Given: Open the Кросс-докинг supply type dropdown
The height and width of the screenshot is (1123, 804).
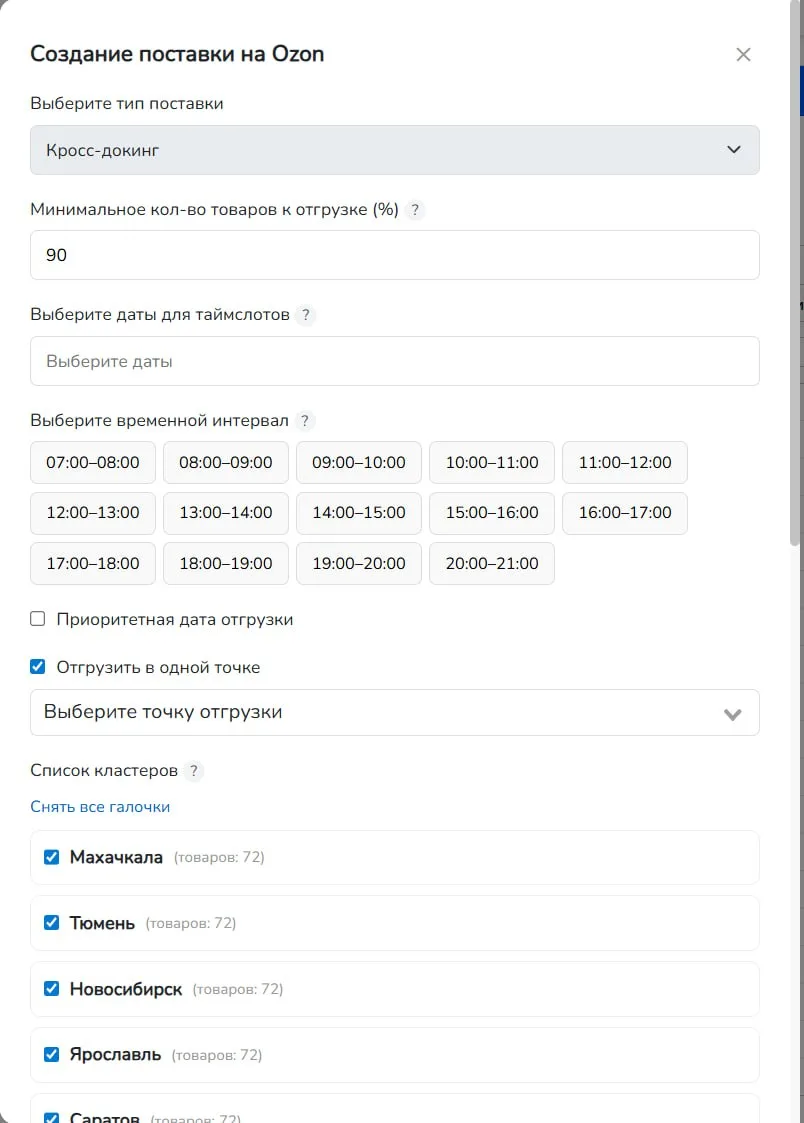Looking at the screenshot, I should pyautogui.click(x=394, y=150).
